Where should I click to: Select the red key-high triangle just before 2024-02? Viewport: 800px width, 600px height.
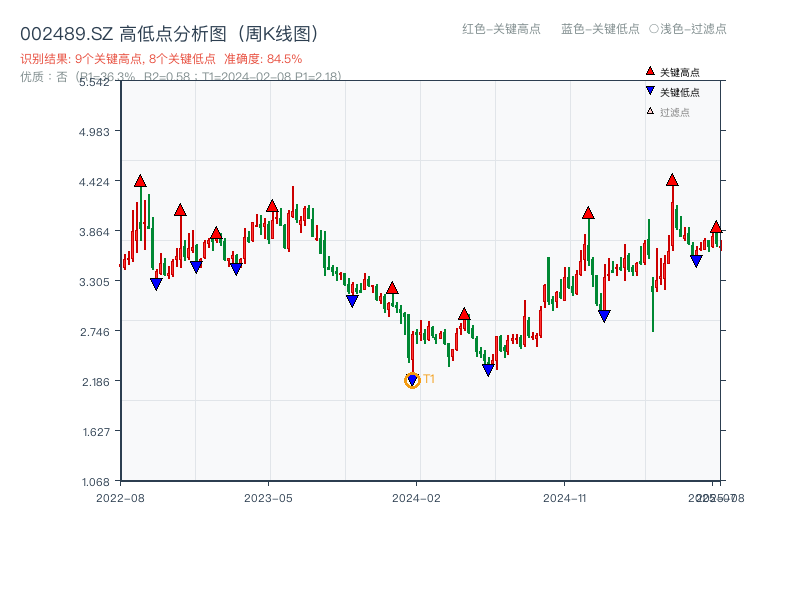pyautogui.click(x=392, y=288)
